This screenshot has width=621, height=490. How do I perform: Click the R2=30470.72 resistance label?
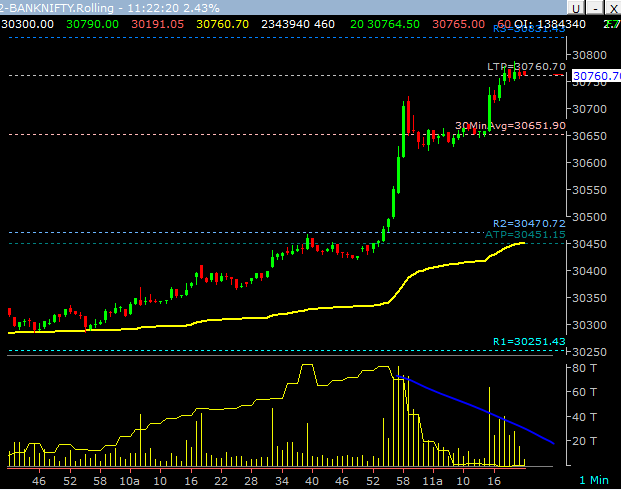(529, 224)
